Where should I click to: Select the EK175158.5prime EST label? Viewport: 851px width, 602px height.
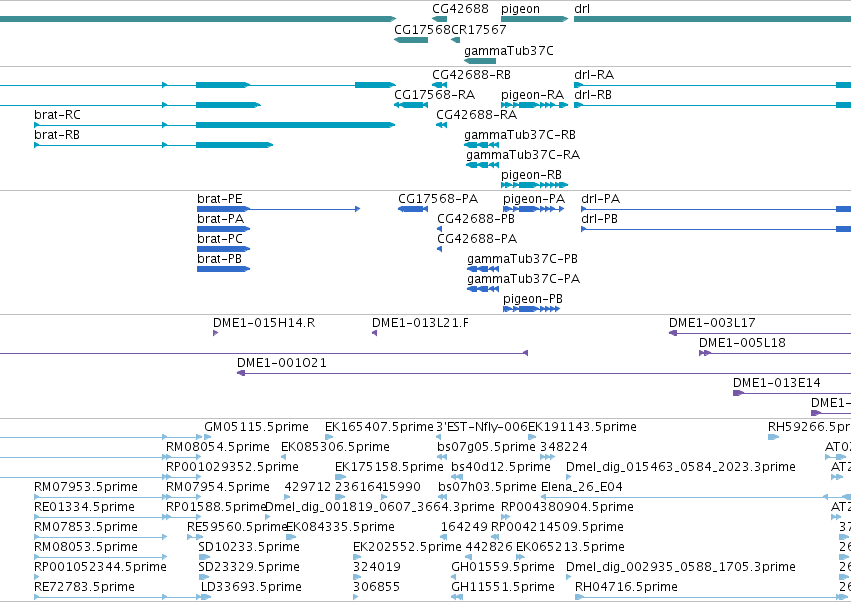[x=389, y=467]
